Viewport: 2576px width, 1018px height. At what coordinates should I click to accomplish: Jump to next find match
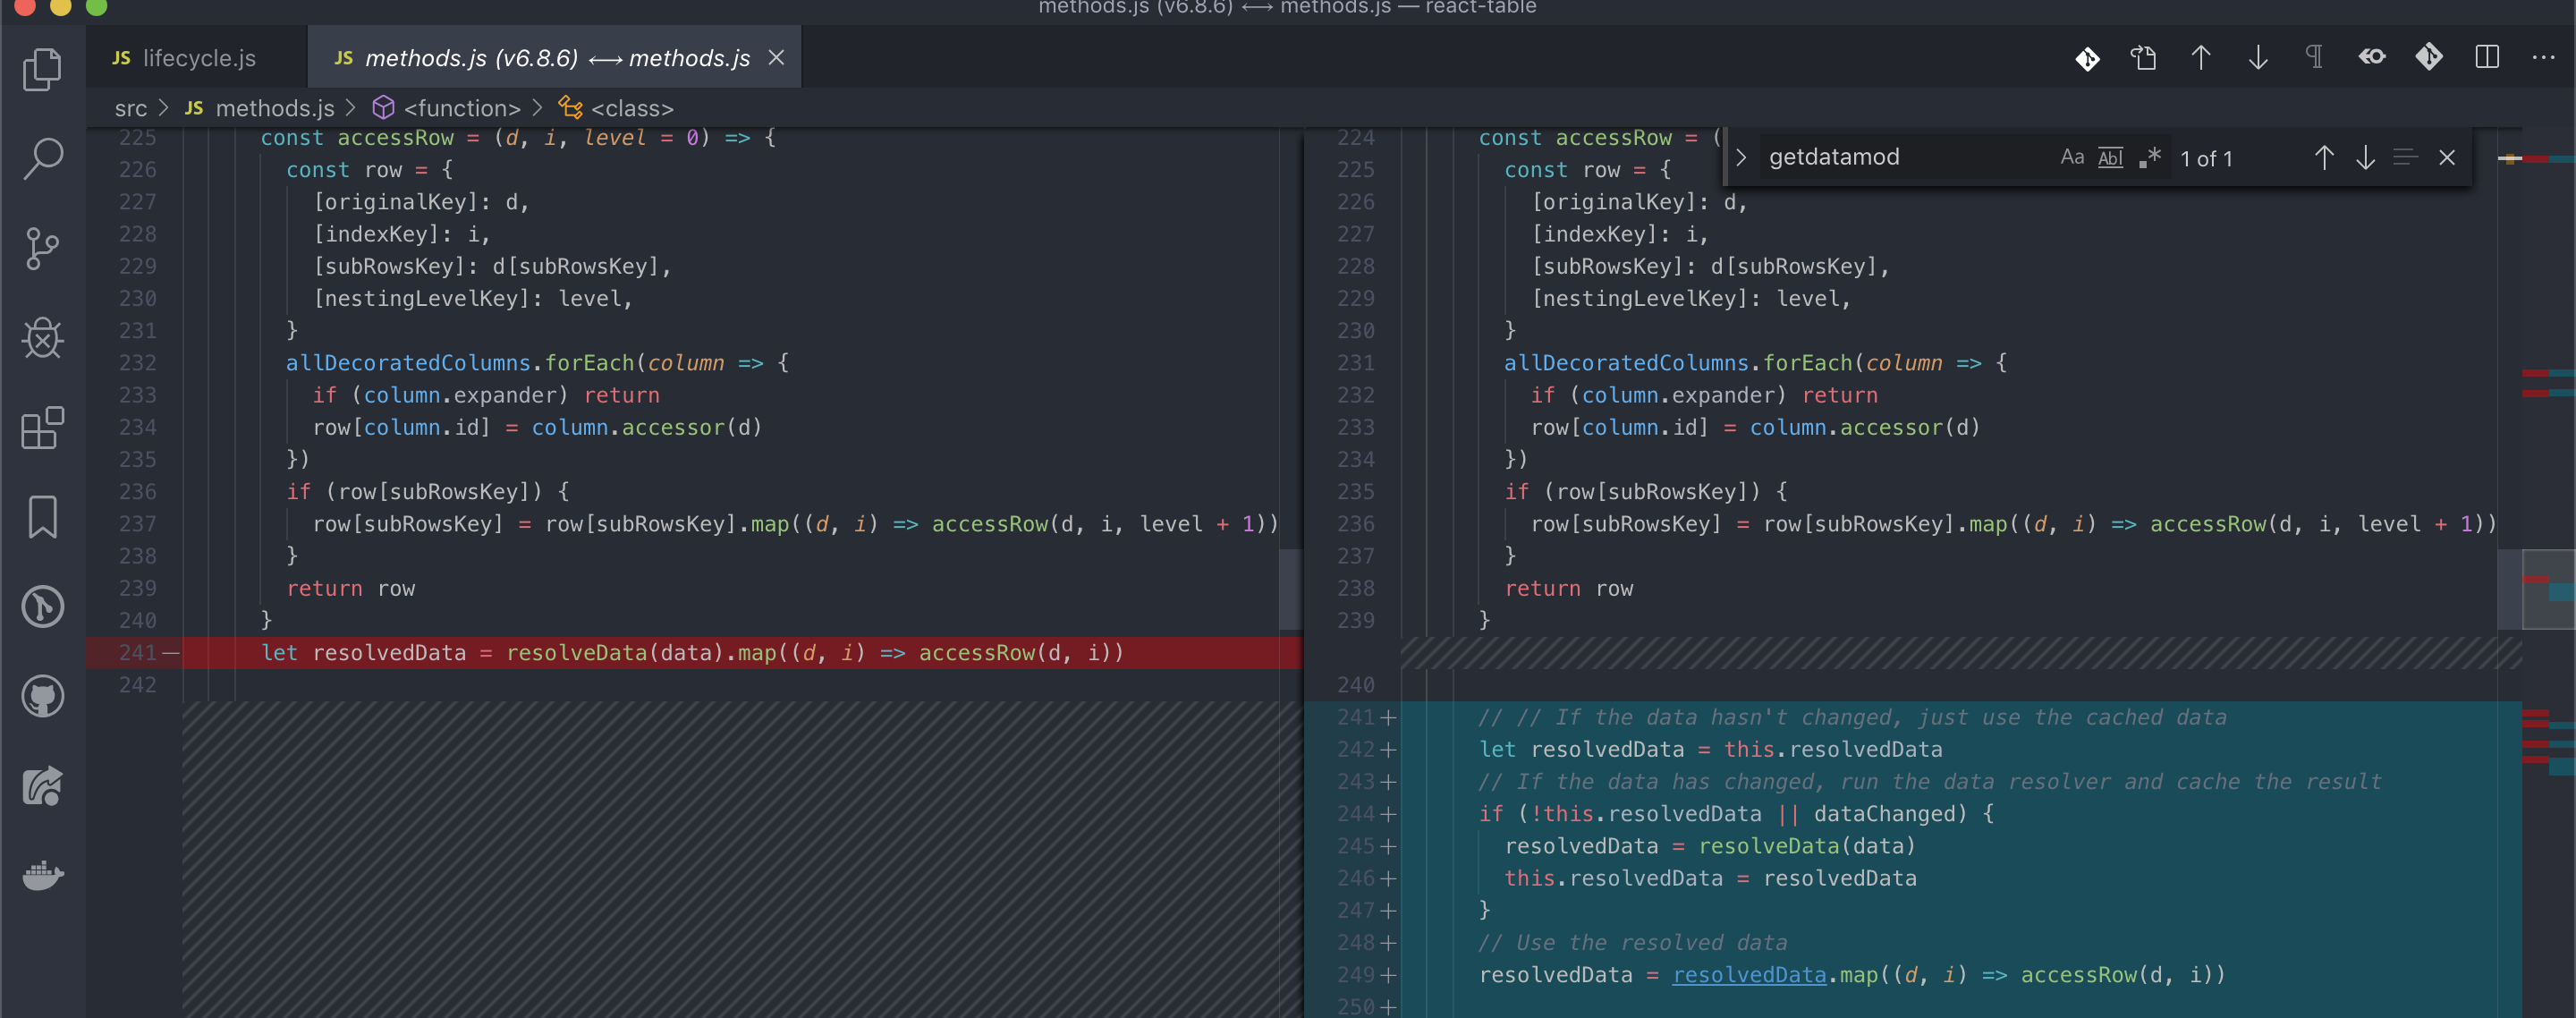click(2365, 157)
